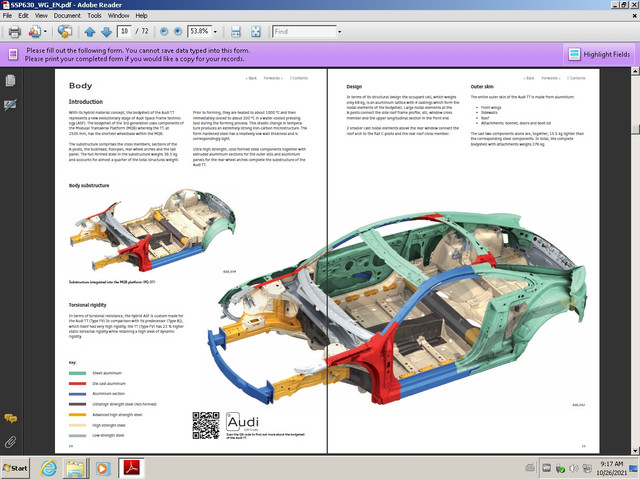Open the View menu
The height and width of the screenshot is (480, 640).
[x=41, y=16]
